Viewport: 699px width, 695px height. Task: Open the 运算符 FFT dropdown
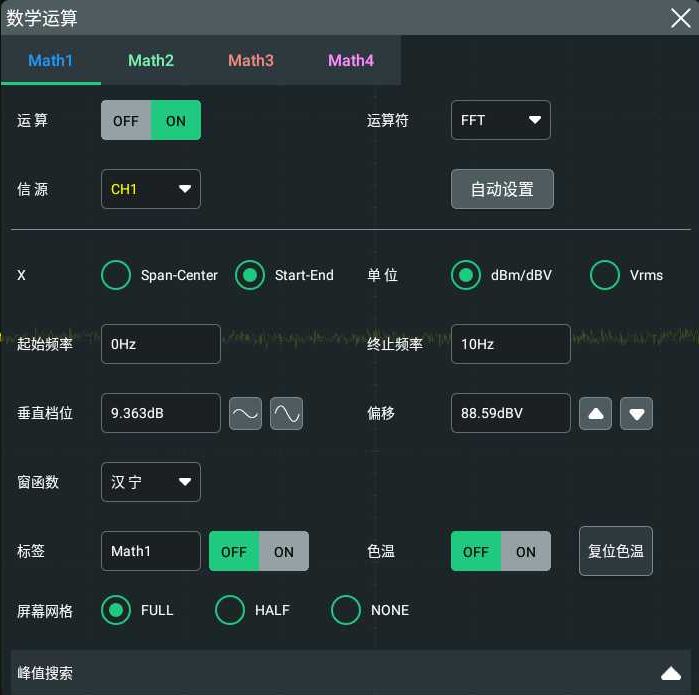(501, 120)
